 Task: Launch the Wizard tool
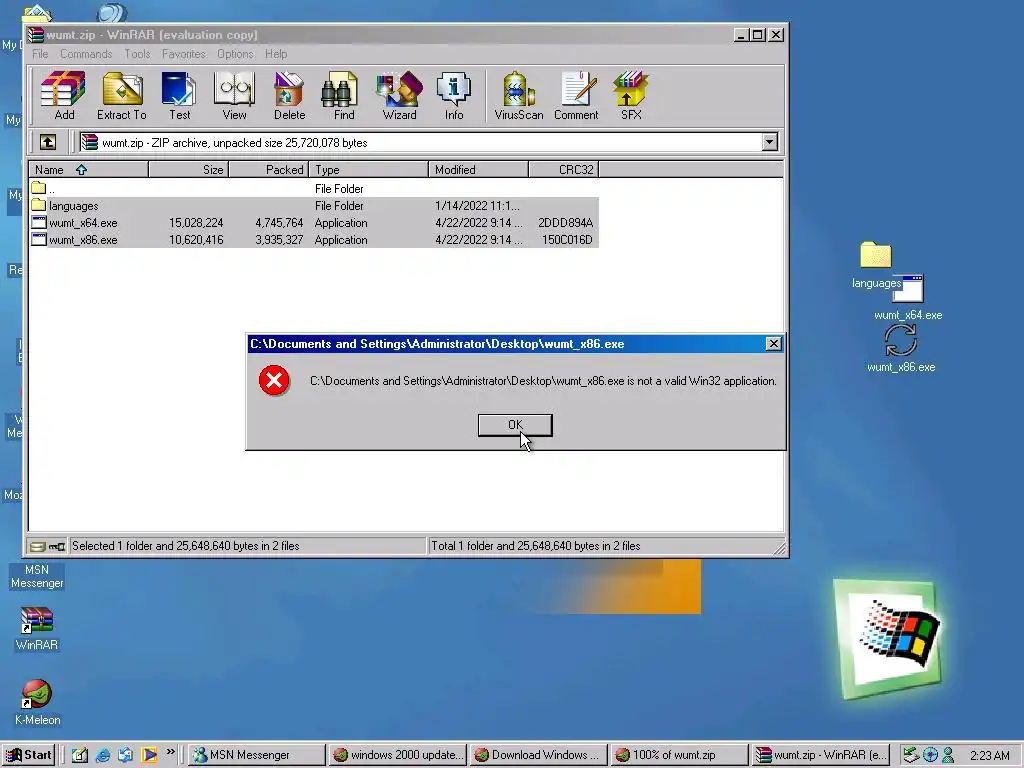(399, 96)
